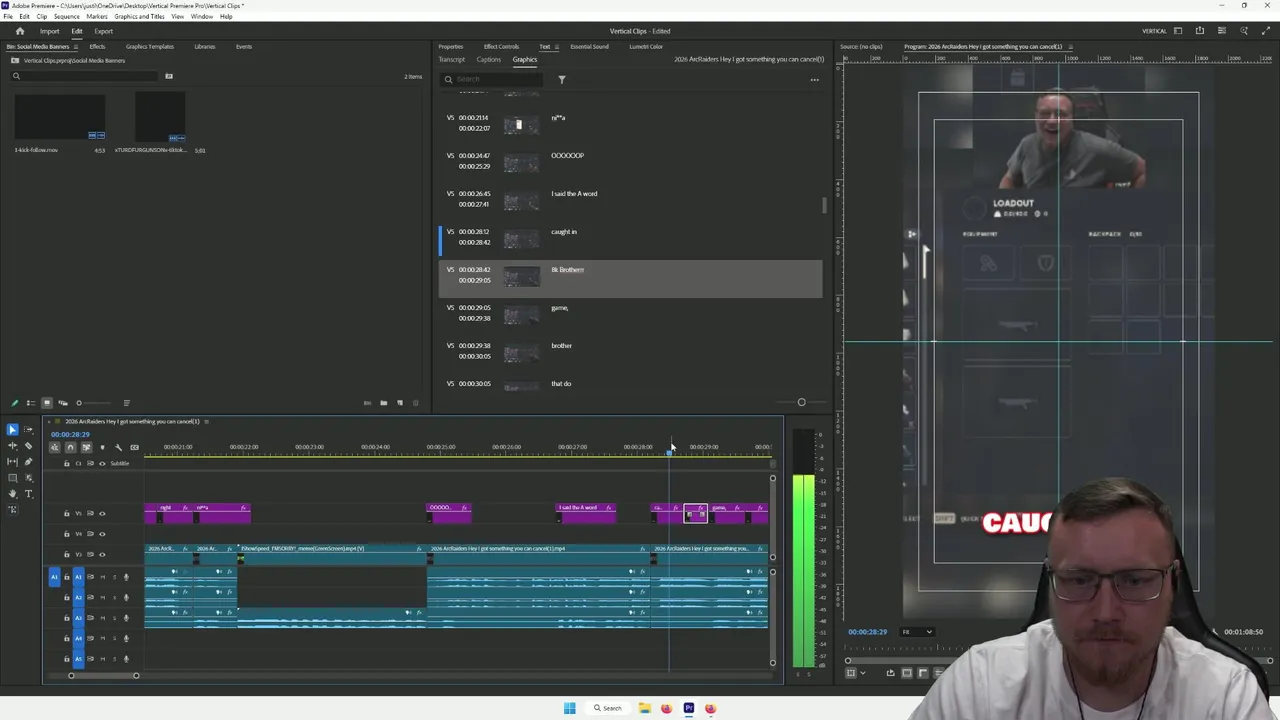
Task: Open the Markers menu
Action: click(97, 17)
